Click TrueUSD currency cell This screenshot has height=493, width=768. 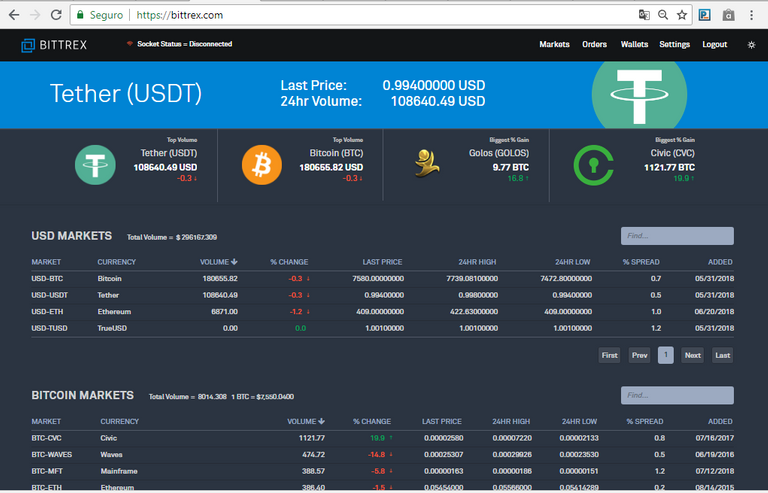112,328
